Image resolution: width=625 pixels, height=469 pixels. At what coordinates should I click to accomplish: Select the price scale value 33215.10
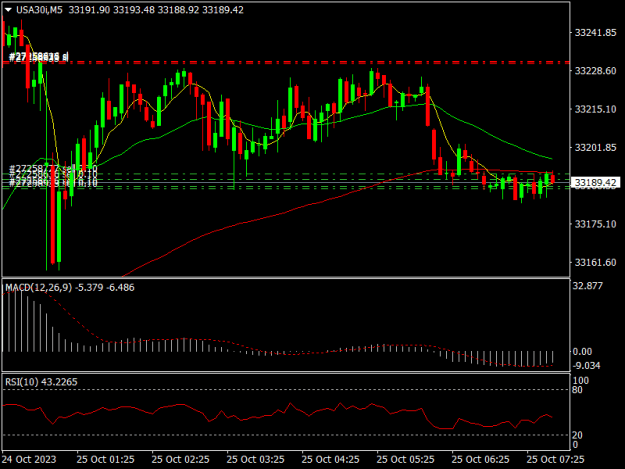(x=595, y=109)
